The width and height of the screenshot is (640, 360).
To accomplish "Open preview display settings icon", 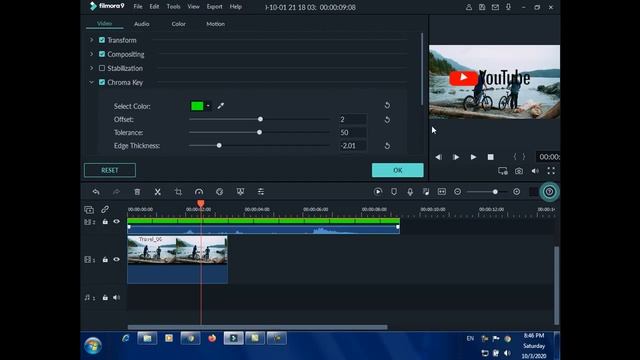I will click(x=503, y=171).
